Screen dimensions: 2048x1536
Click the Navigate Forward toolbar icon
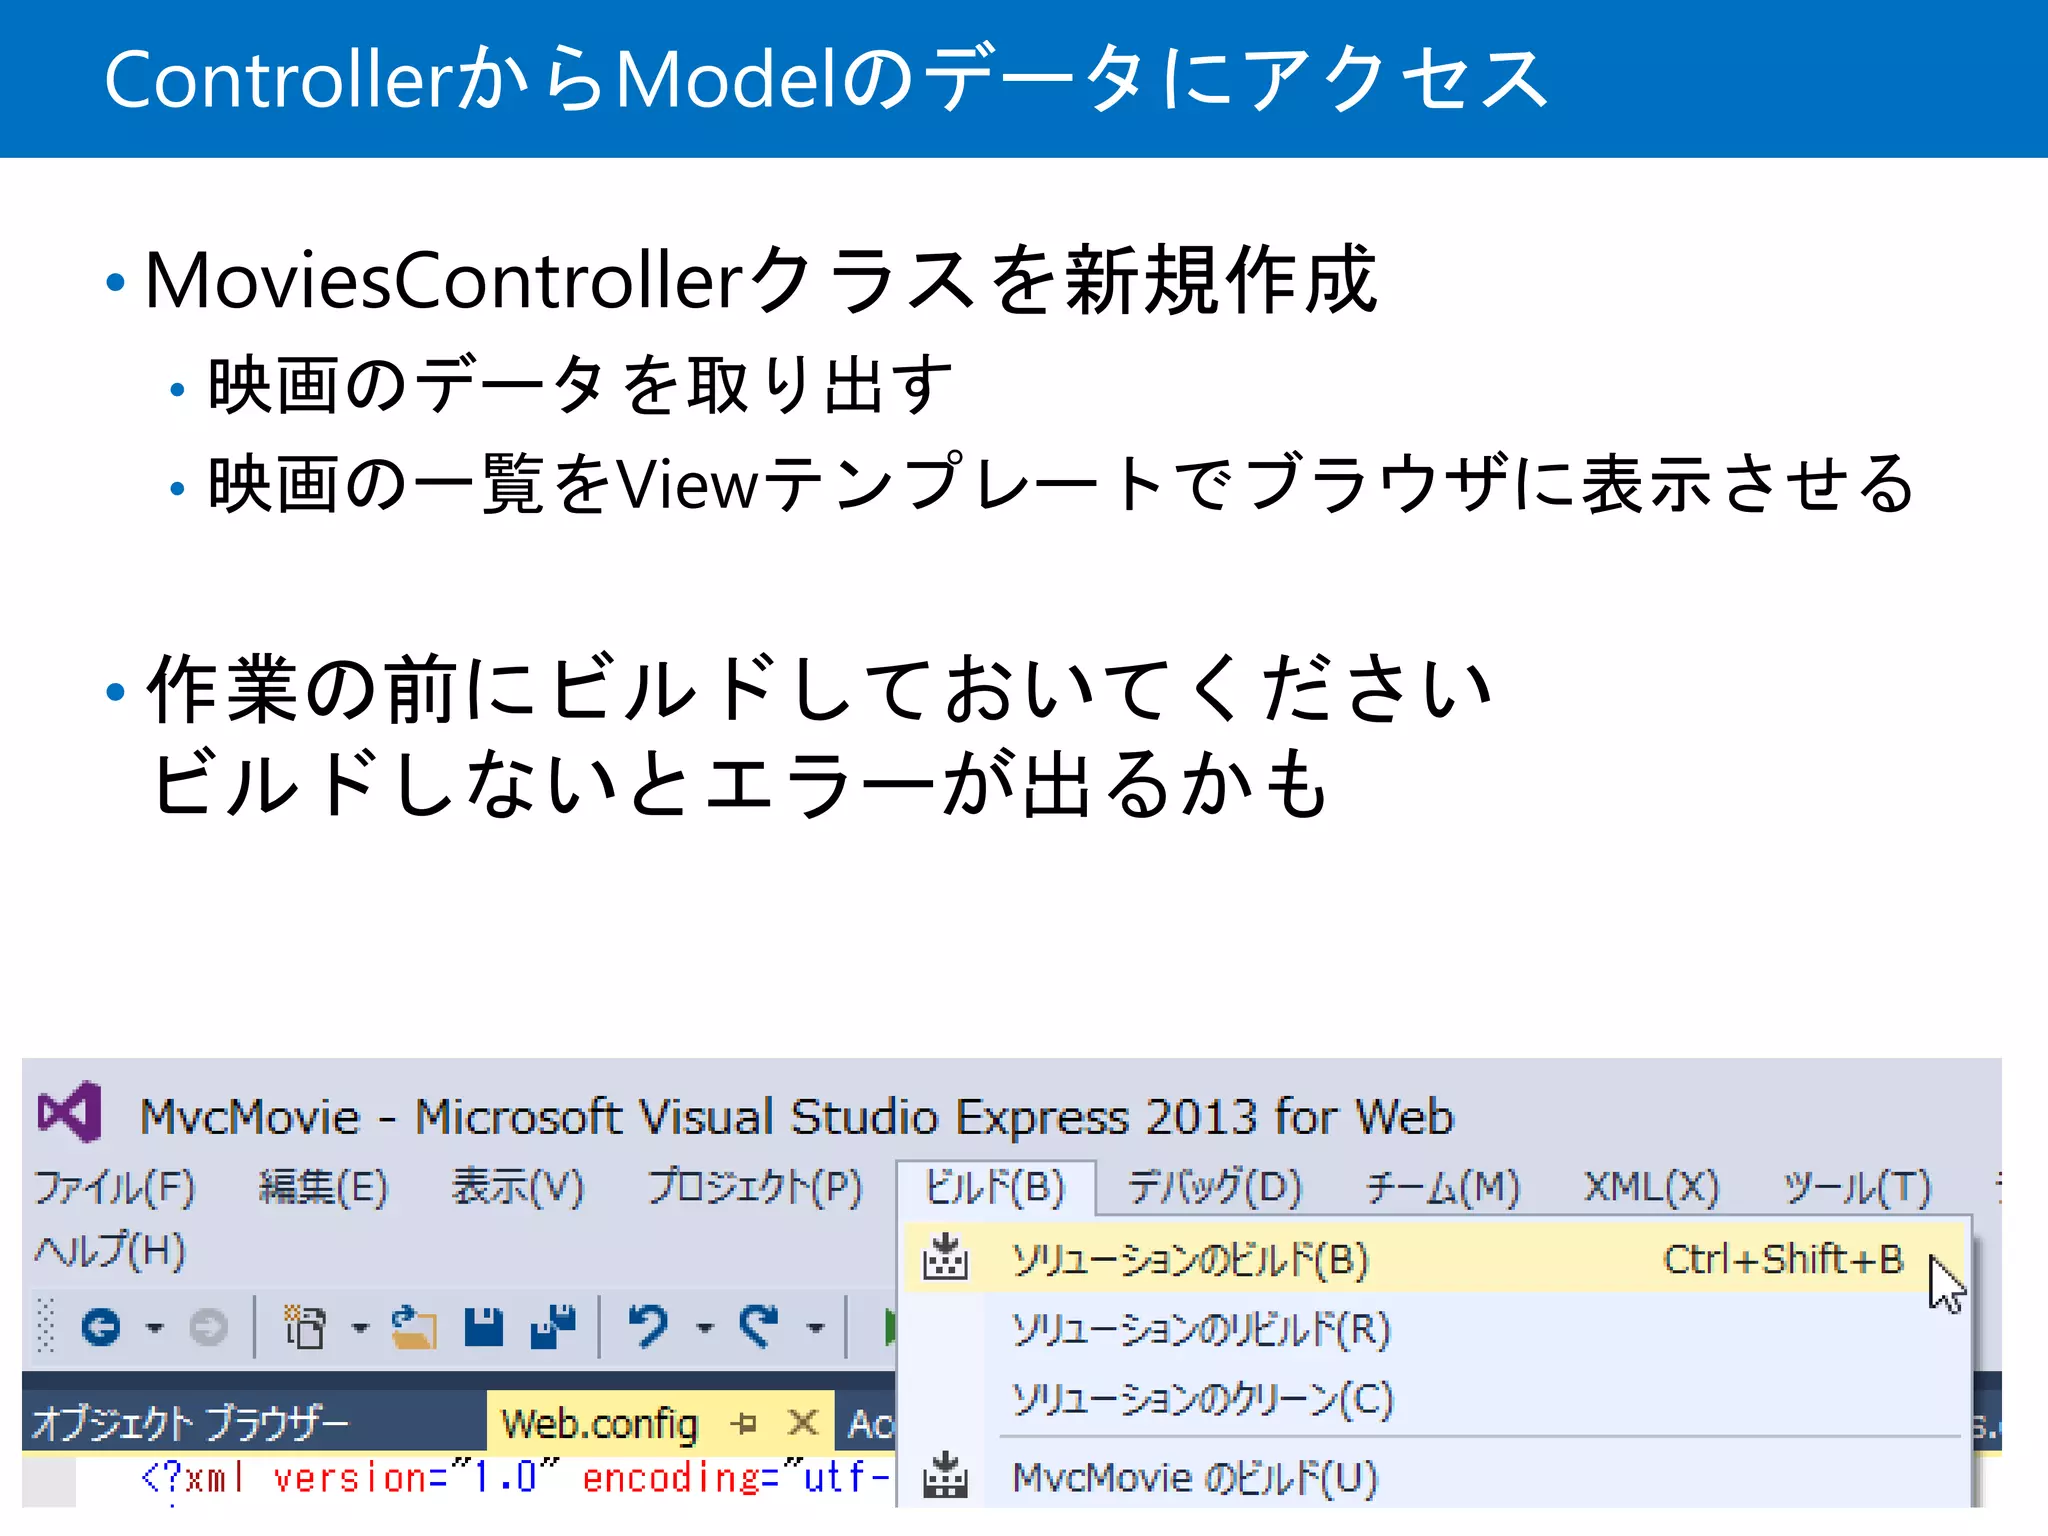(208, 1327)
